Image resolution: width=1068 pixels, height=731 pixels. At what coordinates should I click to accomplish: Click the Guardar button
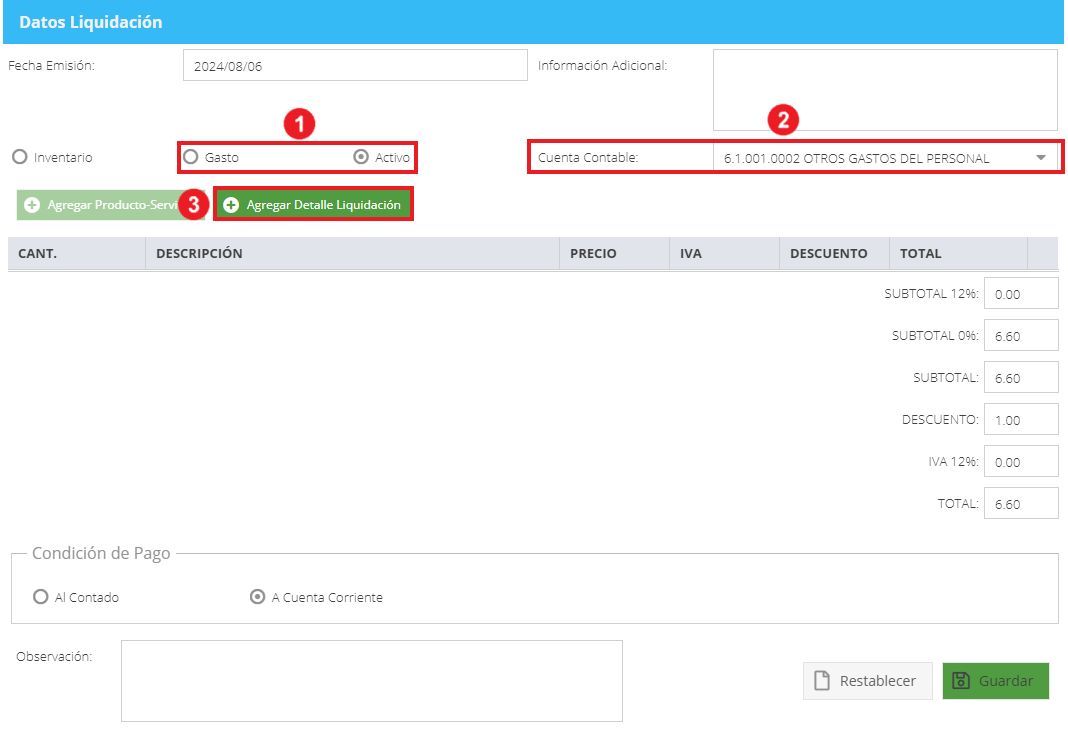pyautogui.click(x=995, y=681)
